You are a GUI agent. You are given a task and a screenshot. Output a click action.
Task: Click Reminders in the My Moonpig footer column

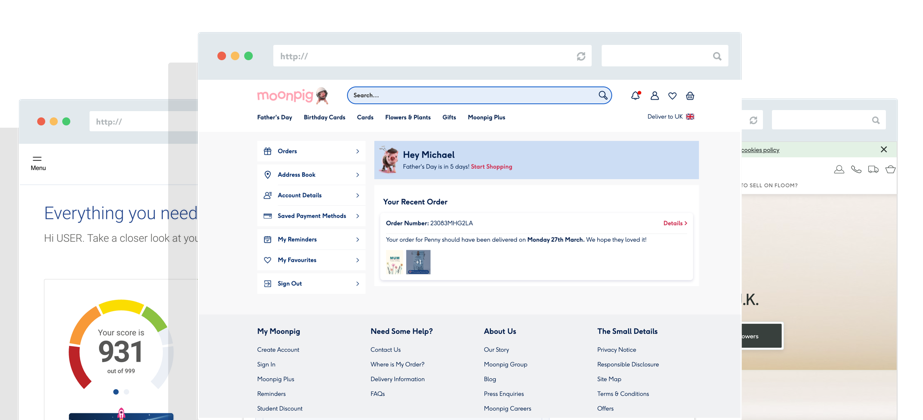271,394
